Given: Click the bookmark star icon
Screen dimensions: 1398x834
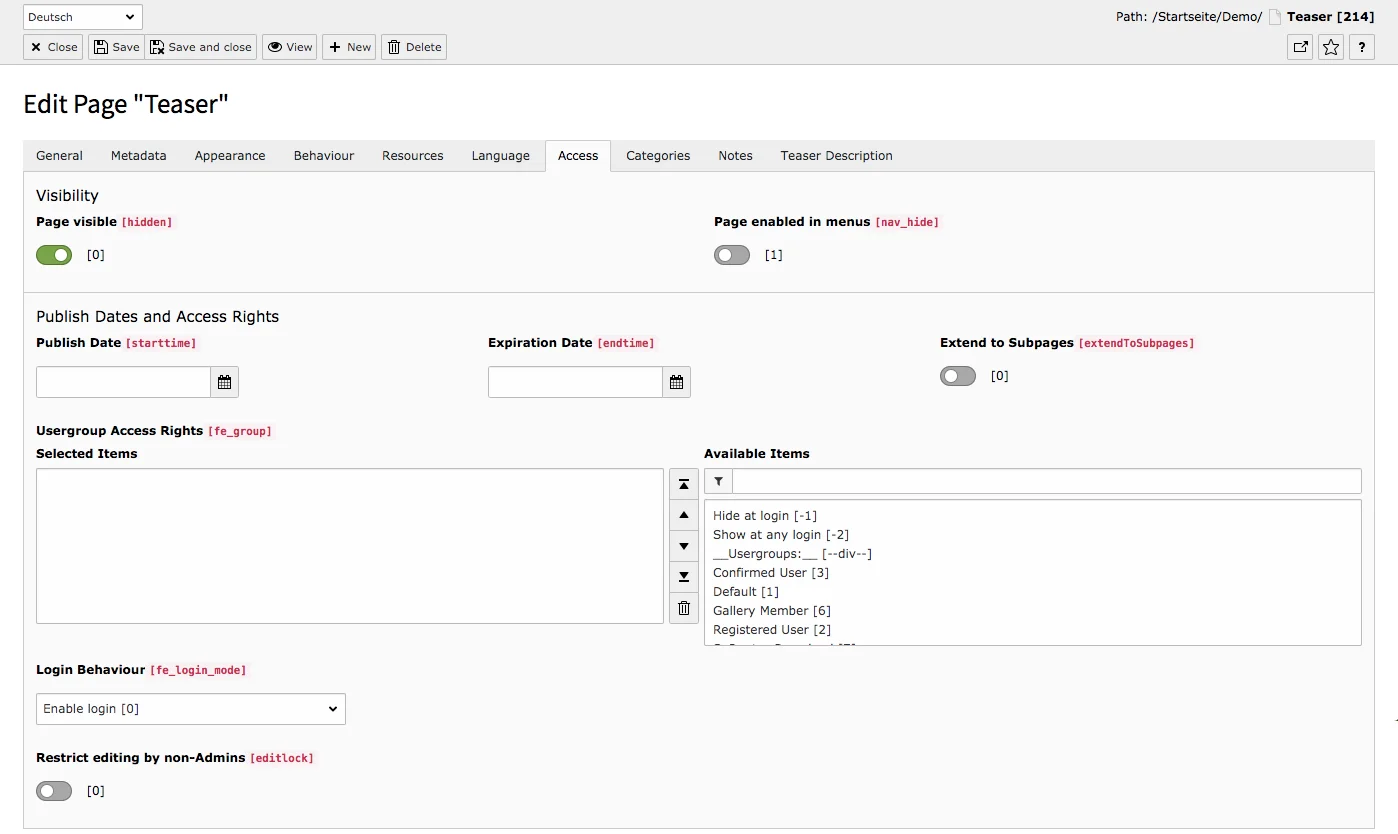Looking at the screenshot, I should pos(1330,47).
